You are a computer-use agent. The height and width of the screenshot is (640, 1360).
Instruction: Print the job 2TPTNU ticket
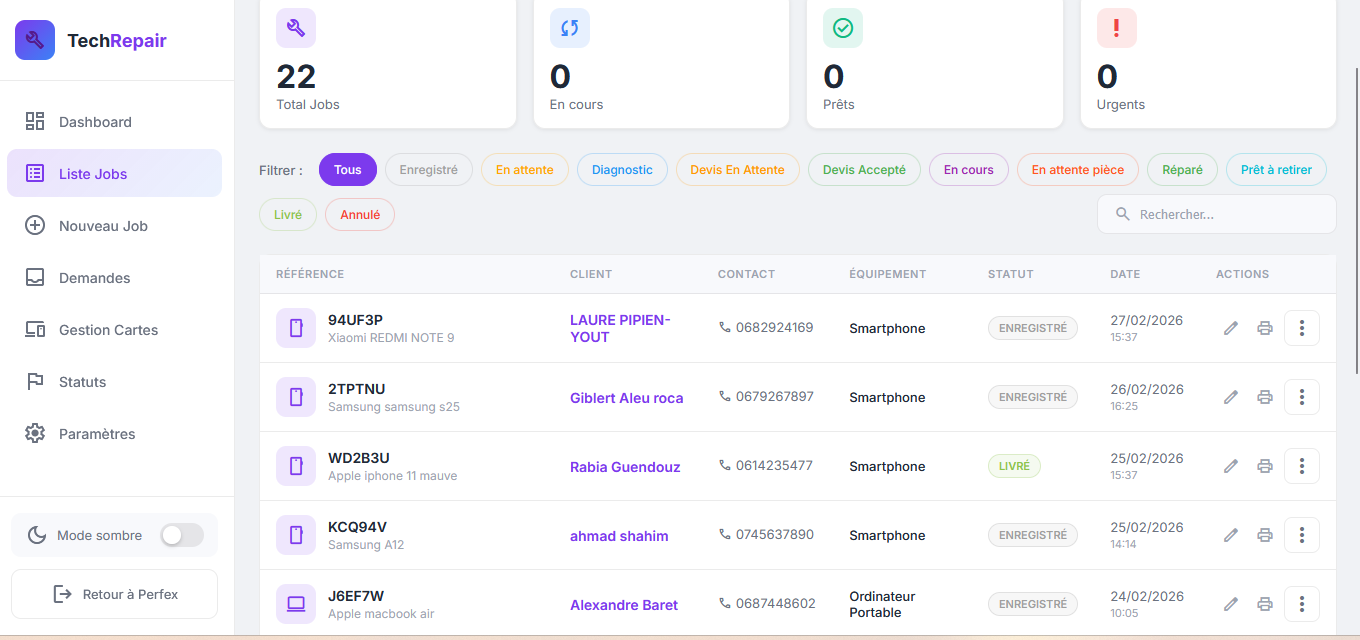coord(1265,397)
